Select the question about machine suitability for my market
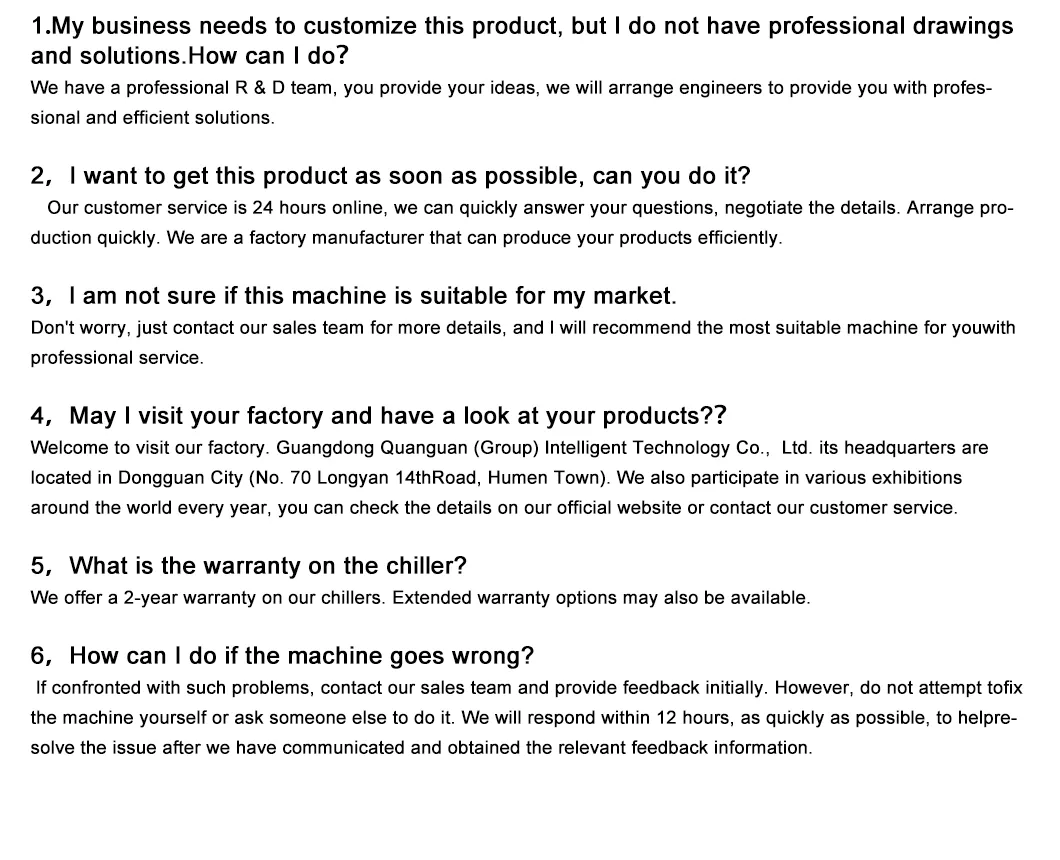 [354, 297]
